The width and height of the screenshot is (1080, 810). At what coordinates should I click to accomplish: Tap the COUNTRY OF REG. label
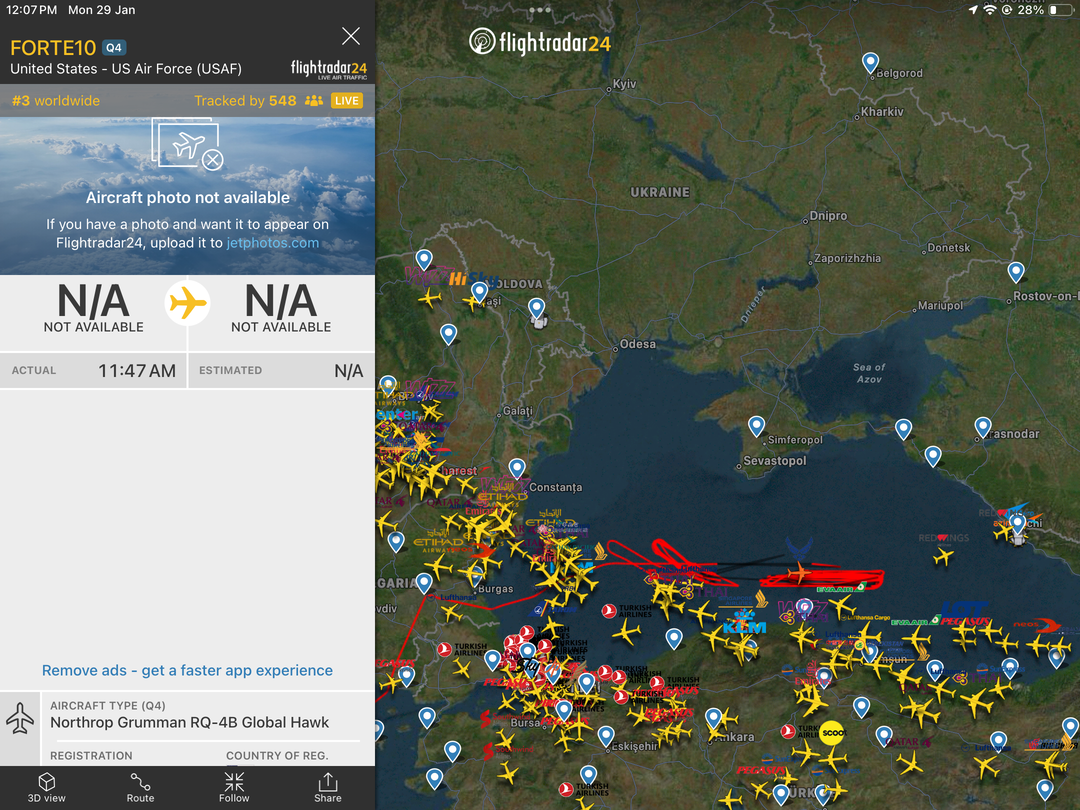[277, 756]
